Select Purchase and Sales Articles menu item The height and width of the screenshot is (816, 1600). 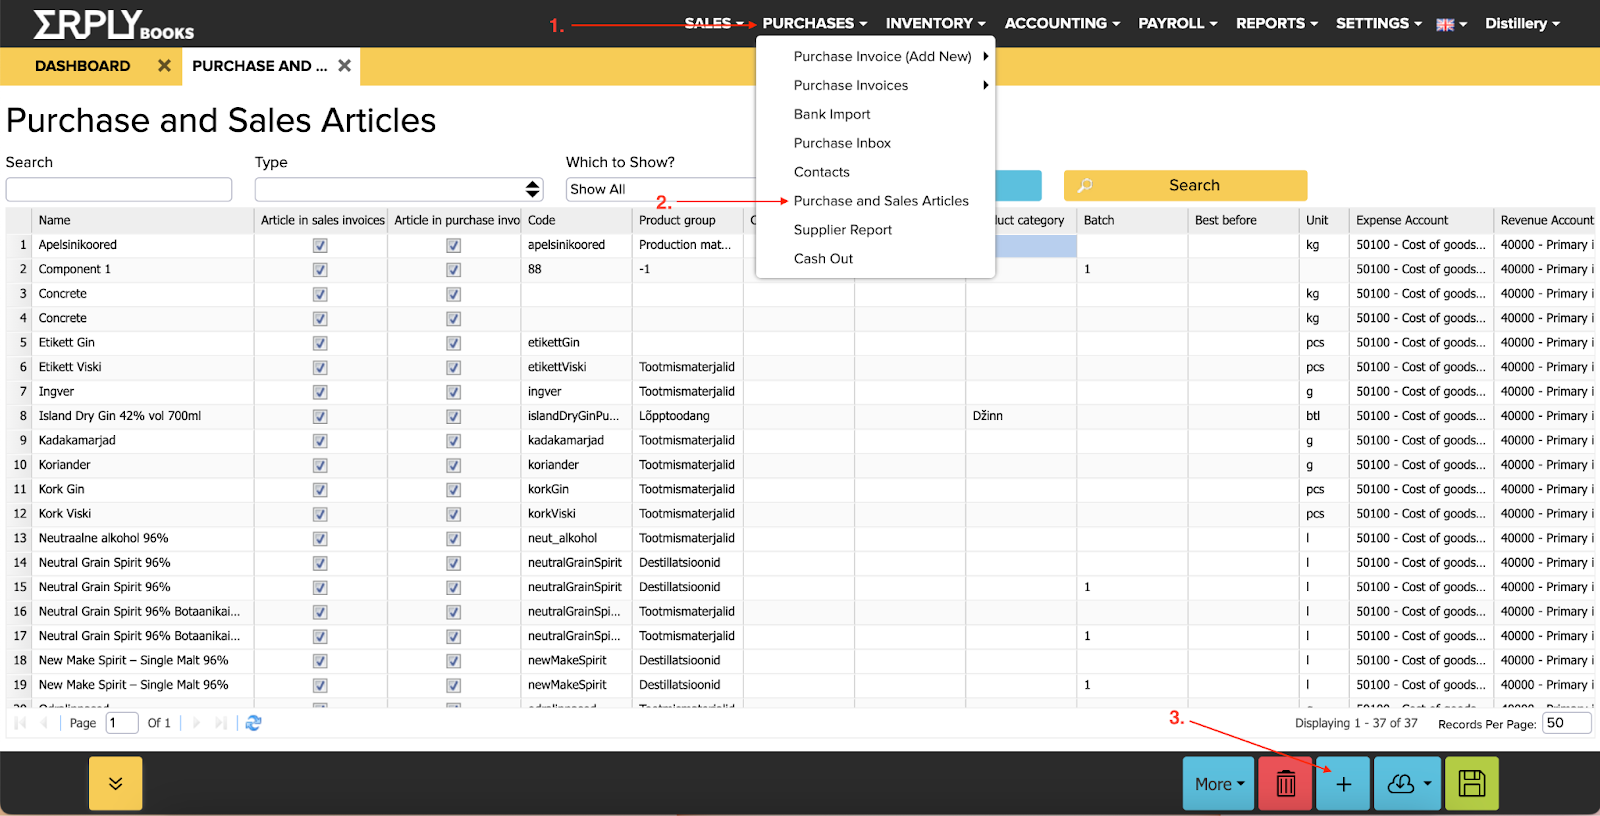(880, 201)
